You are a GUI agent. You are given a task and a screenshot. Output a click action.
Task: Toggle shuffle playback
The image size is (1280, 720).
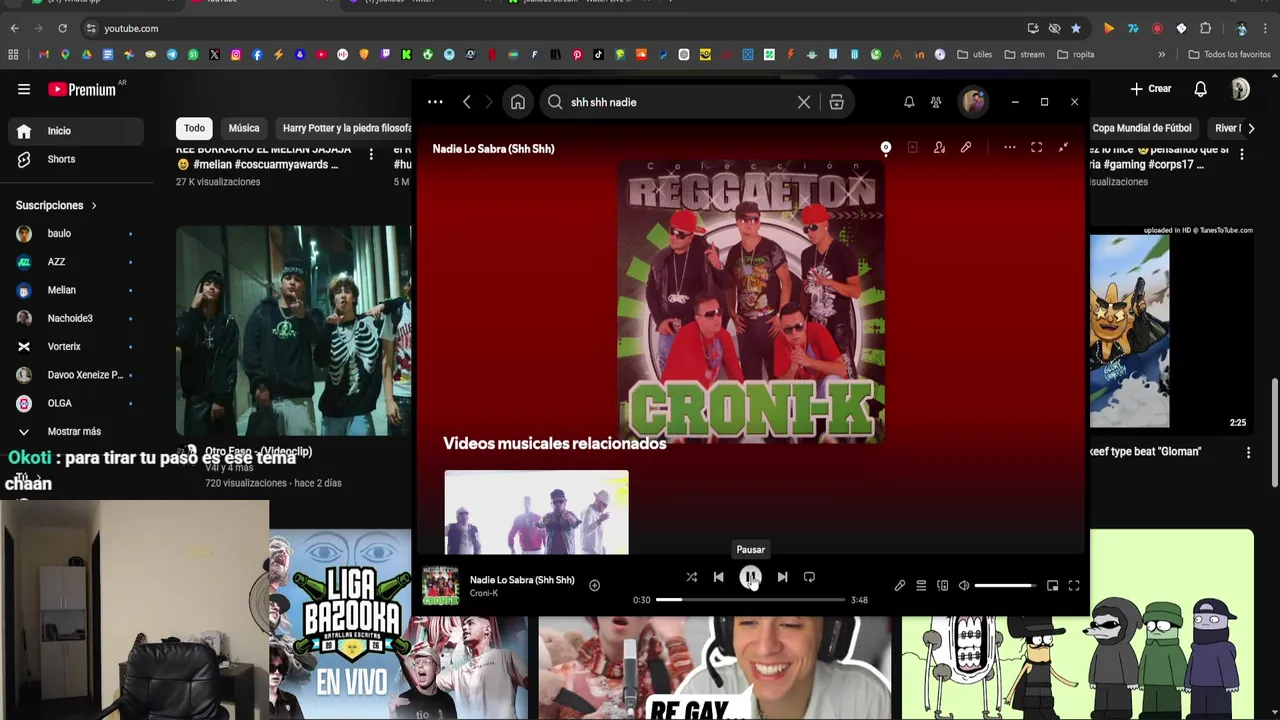[x=691, y=577]
